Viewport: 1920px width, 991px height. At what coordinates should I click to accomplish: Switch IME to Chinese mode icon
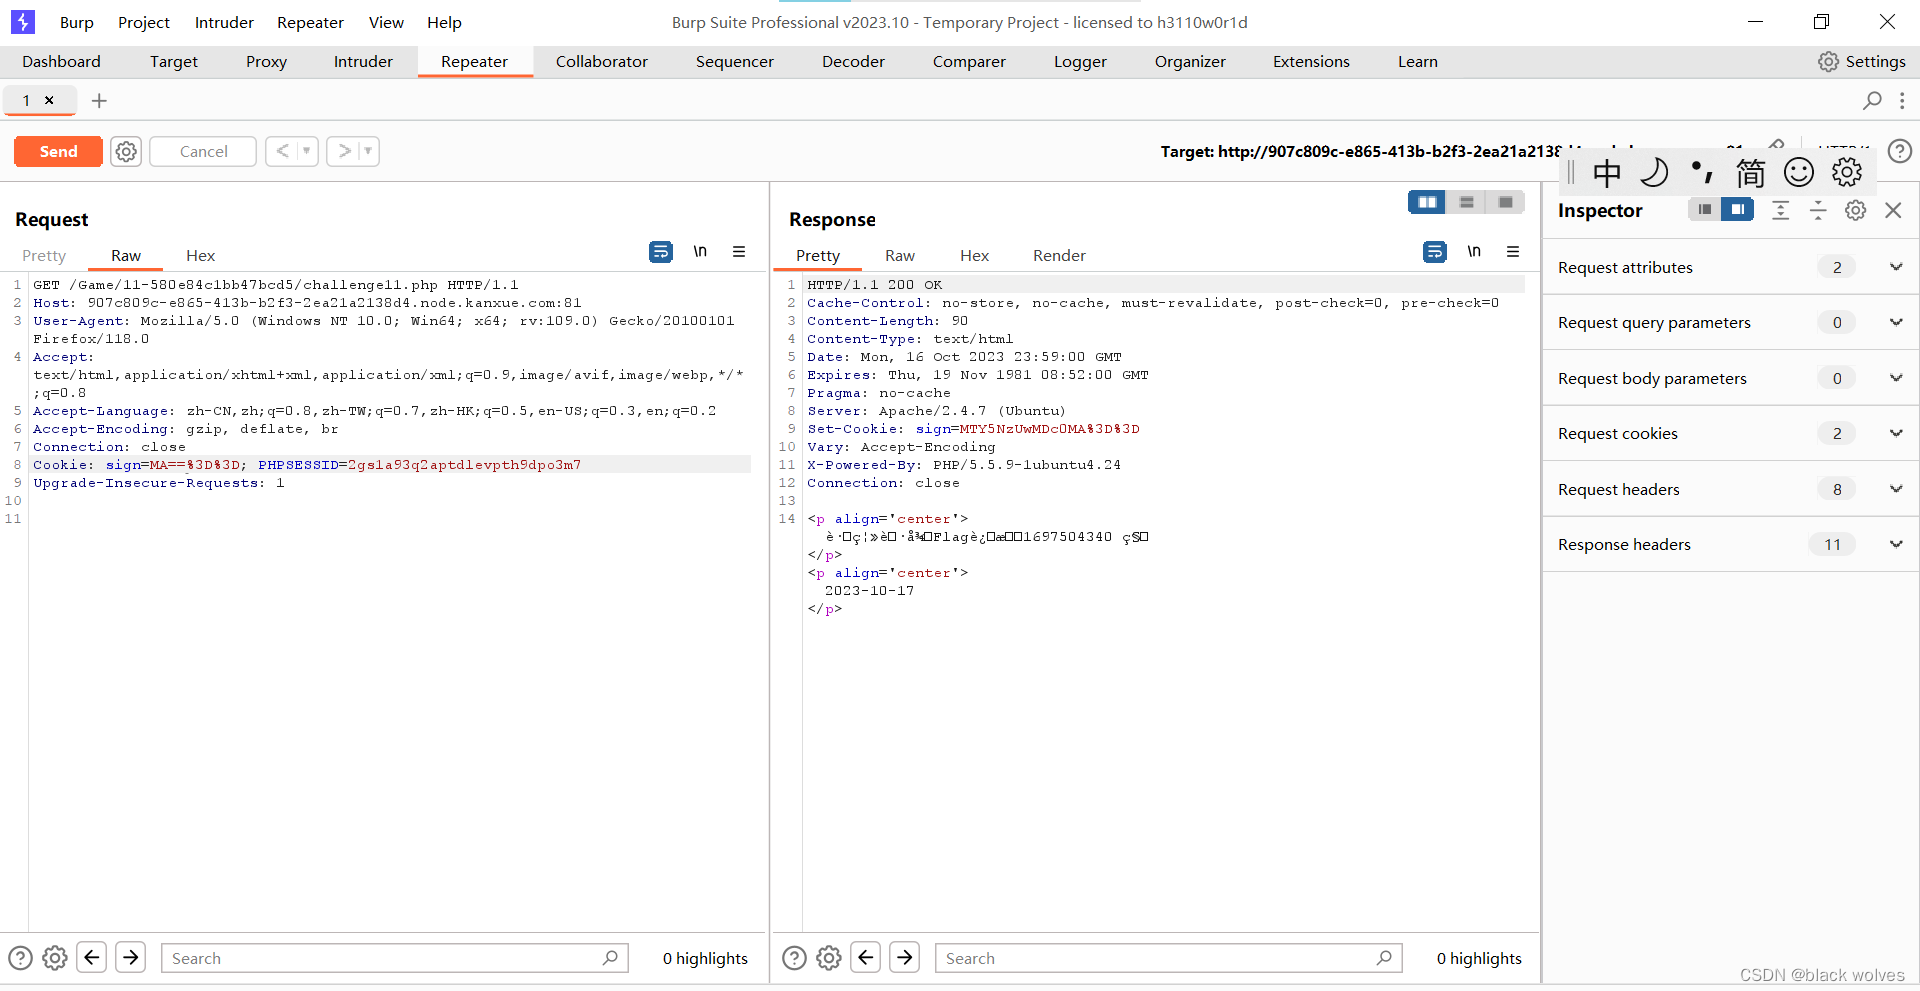(1606, 173)
